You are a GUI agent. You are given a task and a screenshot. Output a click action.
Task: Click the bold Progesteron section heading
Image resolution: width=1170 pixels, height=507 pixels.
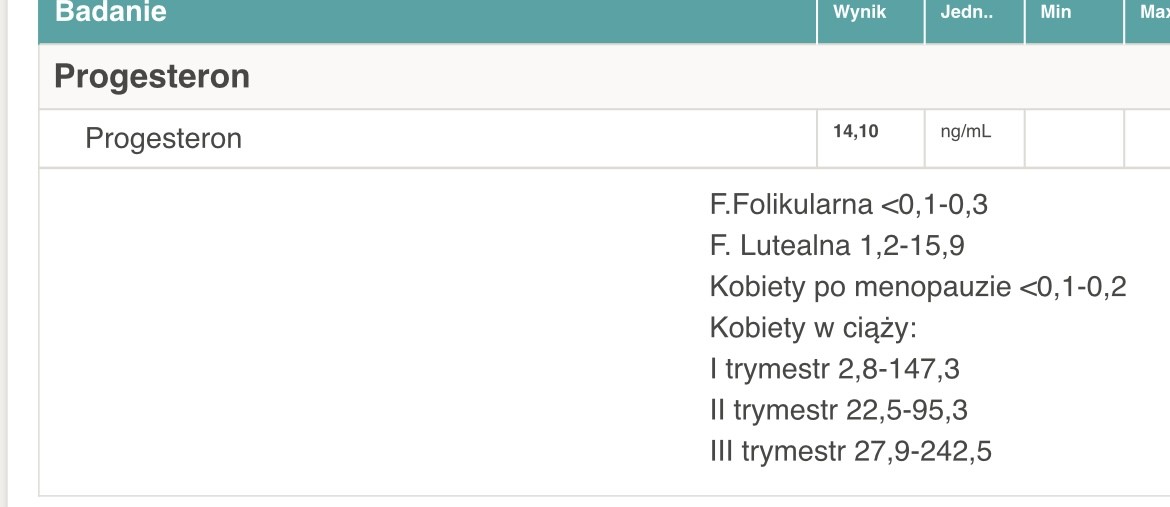pos(152,76)
